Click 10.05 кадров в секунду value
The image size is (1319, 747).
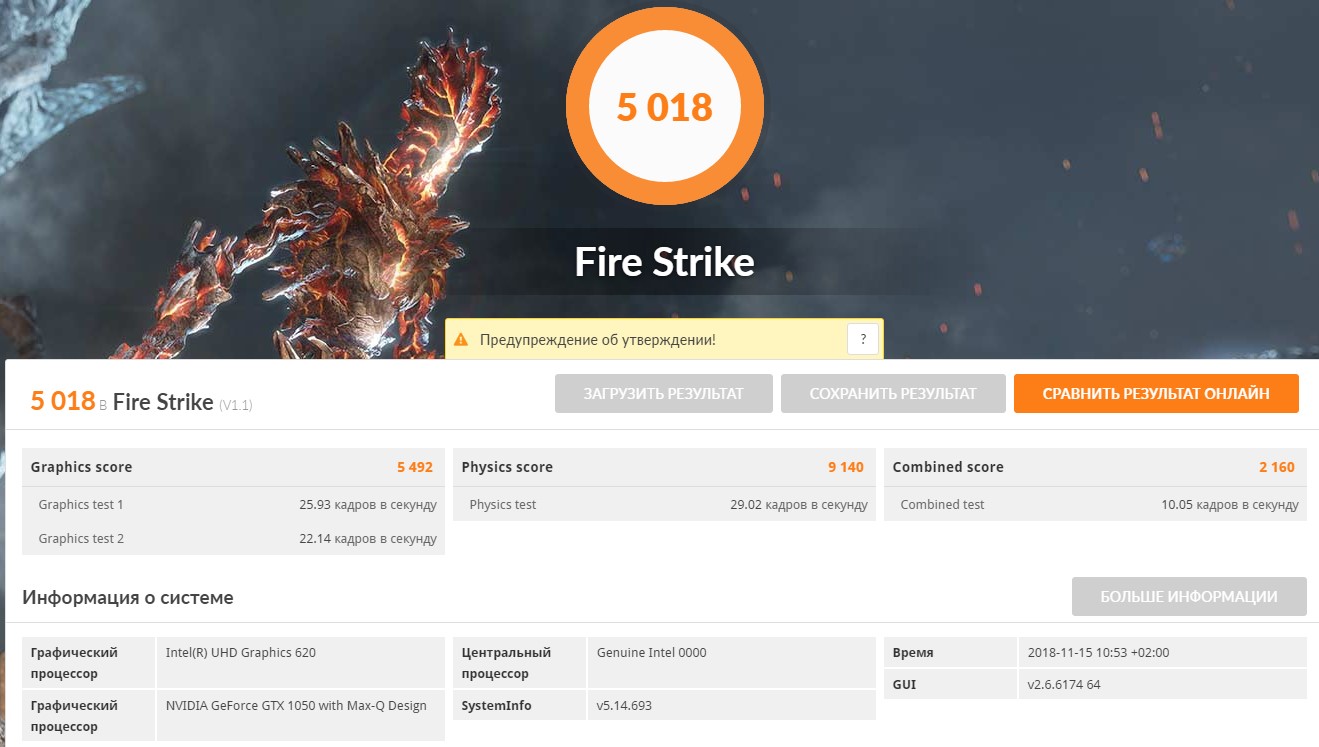[x=1230, y=505]
